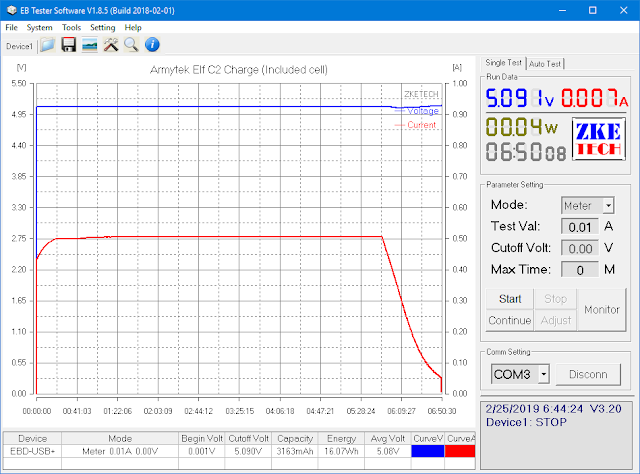Click the Avg Volt column header
This screenshot has height=474, width=640.
(388, 438)
